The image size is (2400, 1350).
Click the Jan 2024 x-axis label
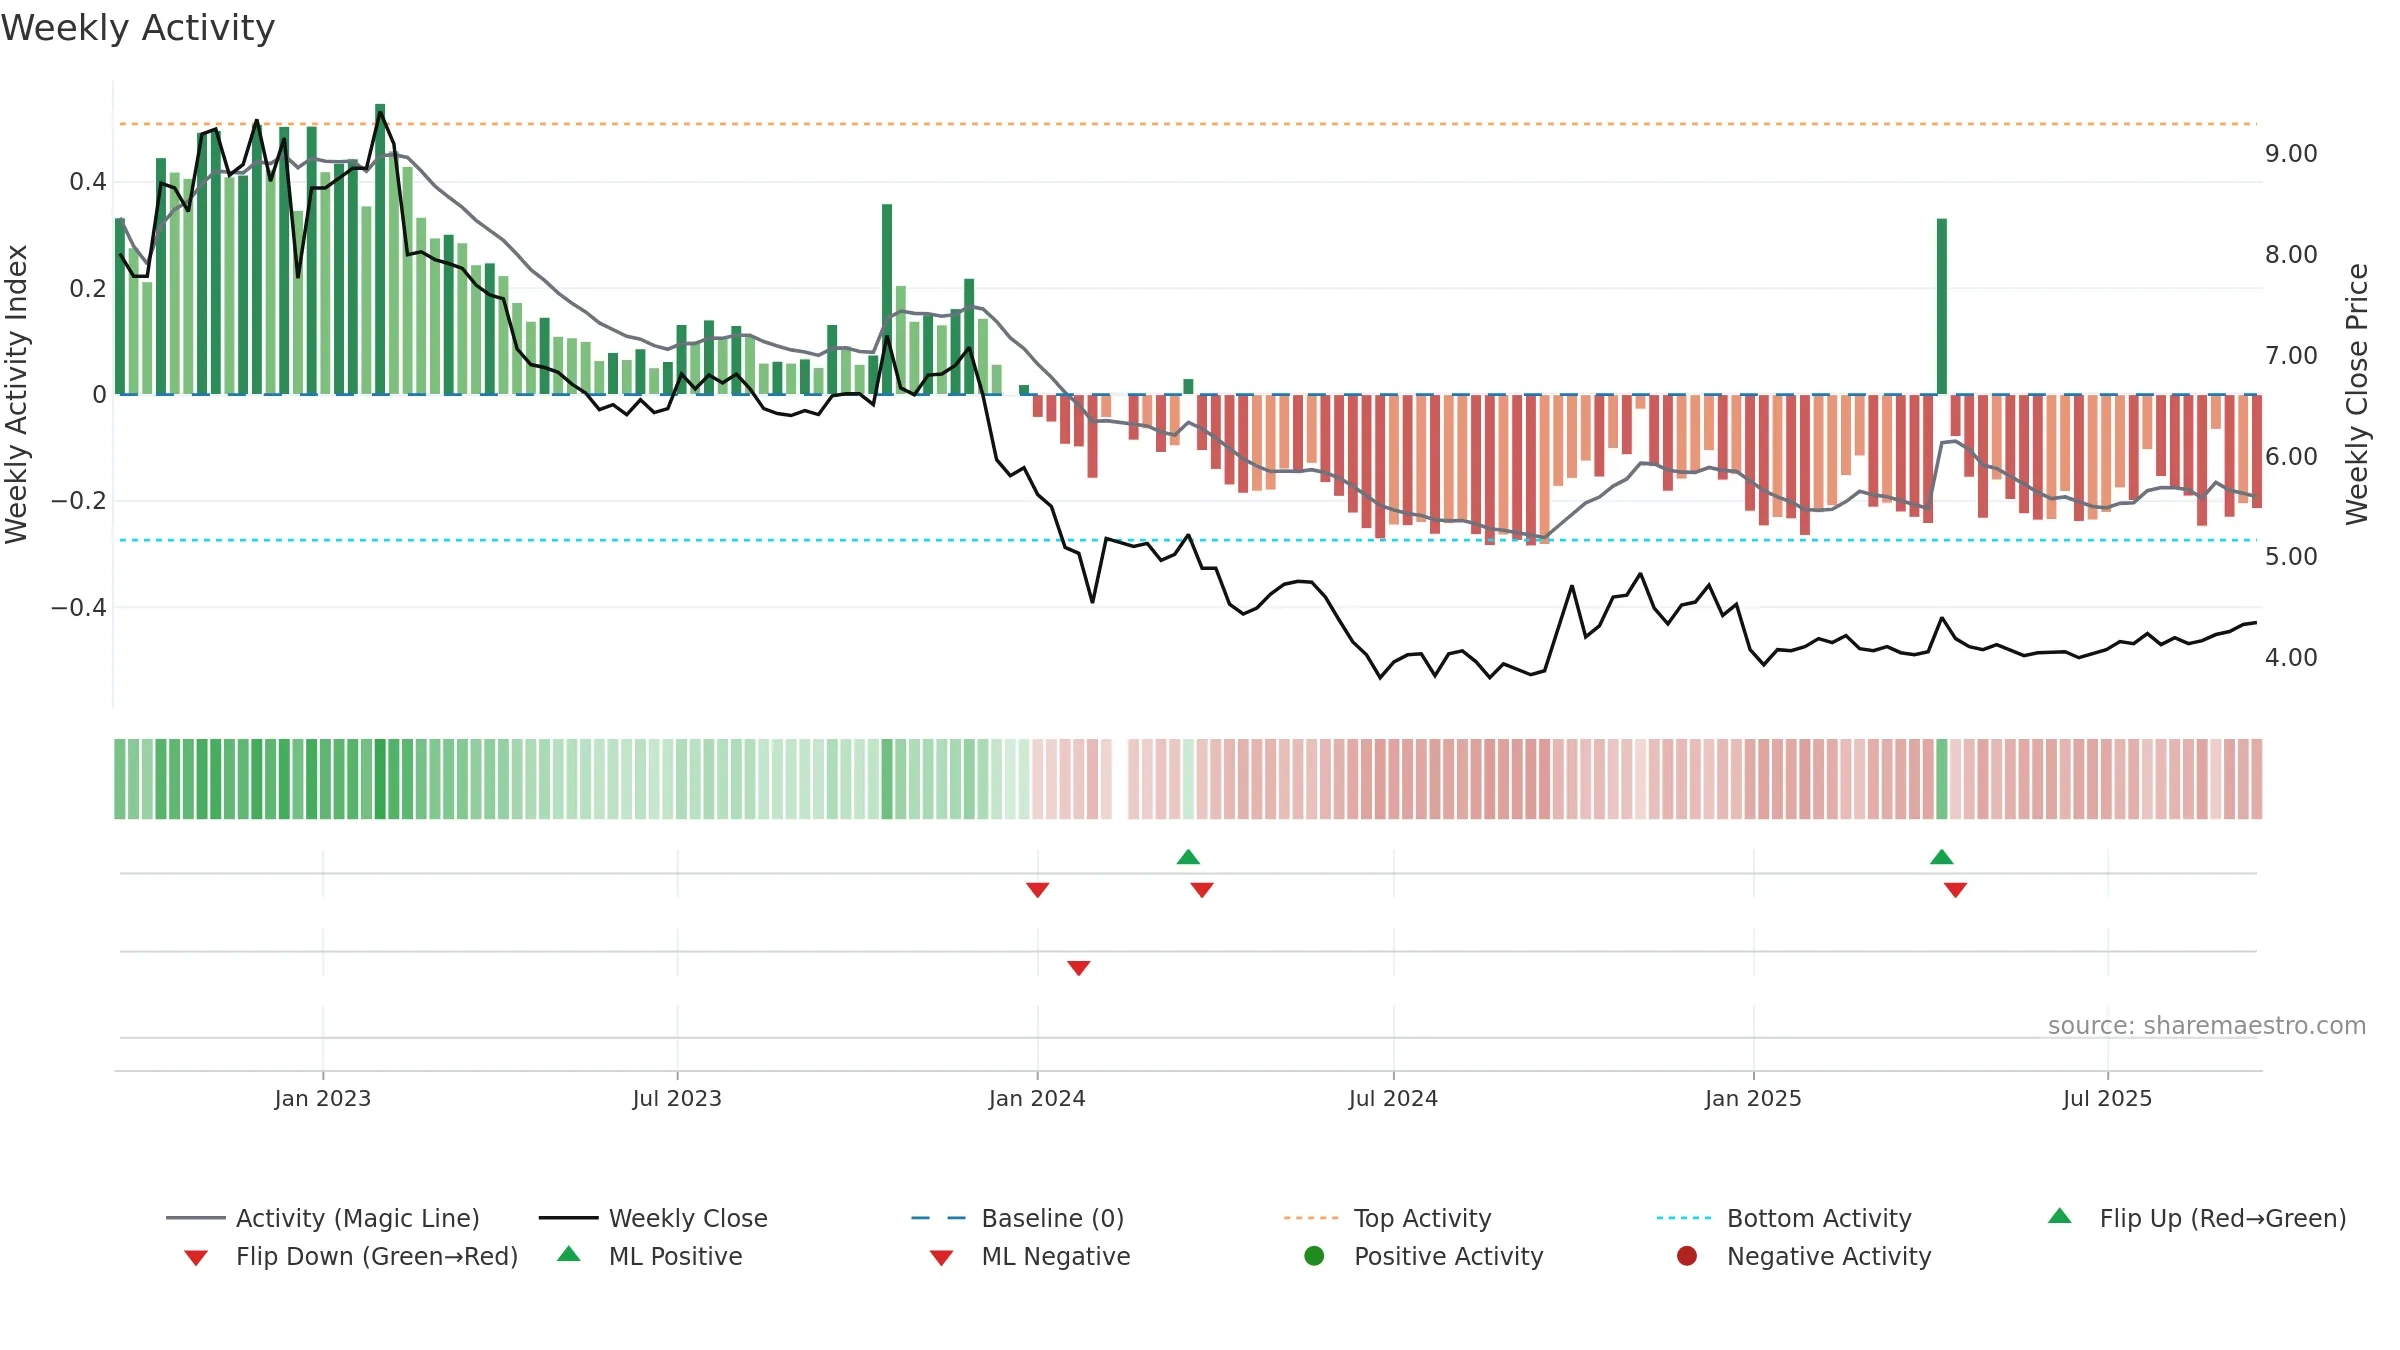click(1037, 1099)
